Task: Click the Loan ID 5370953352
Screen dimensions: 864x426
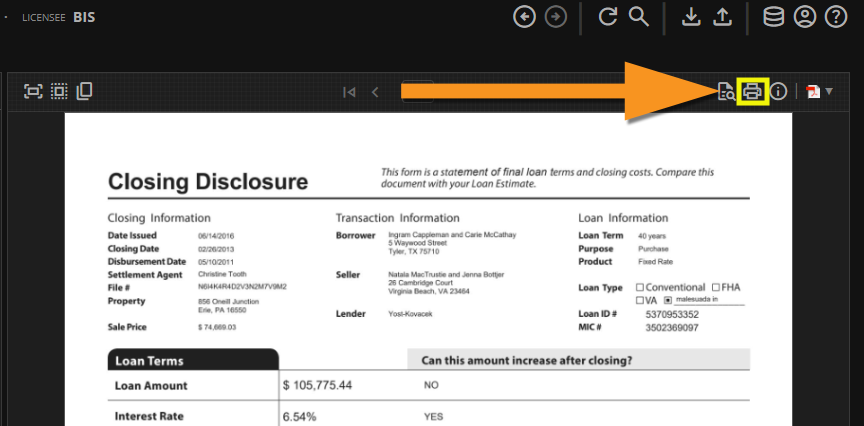Action: click(x=672, y=315)
